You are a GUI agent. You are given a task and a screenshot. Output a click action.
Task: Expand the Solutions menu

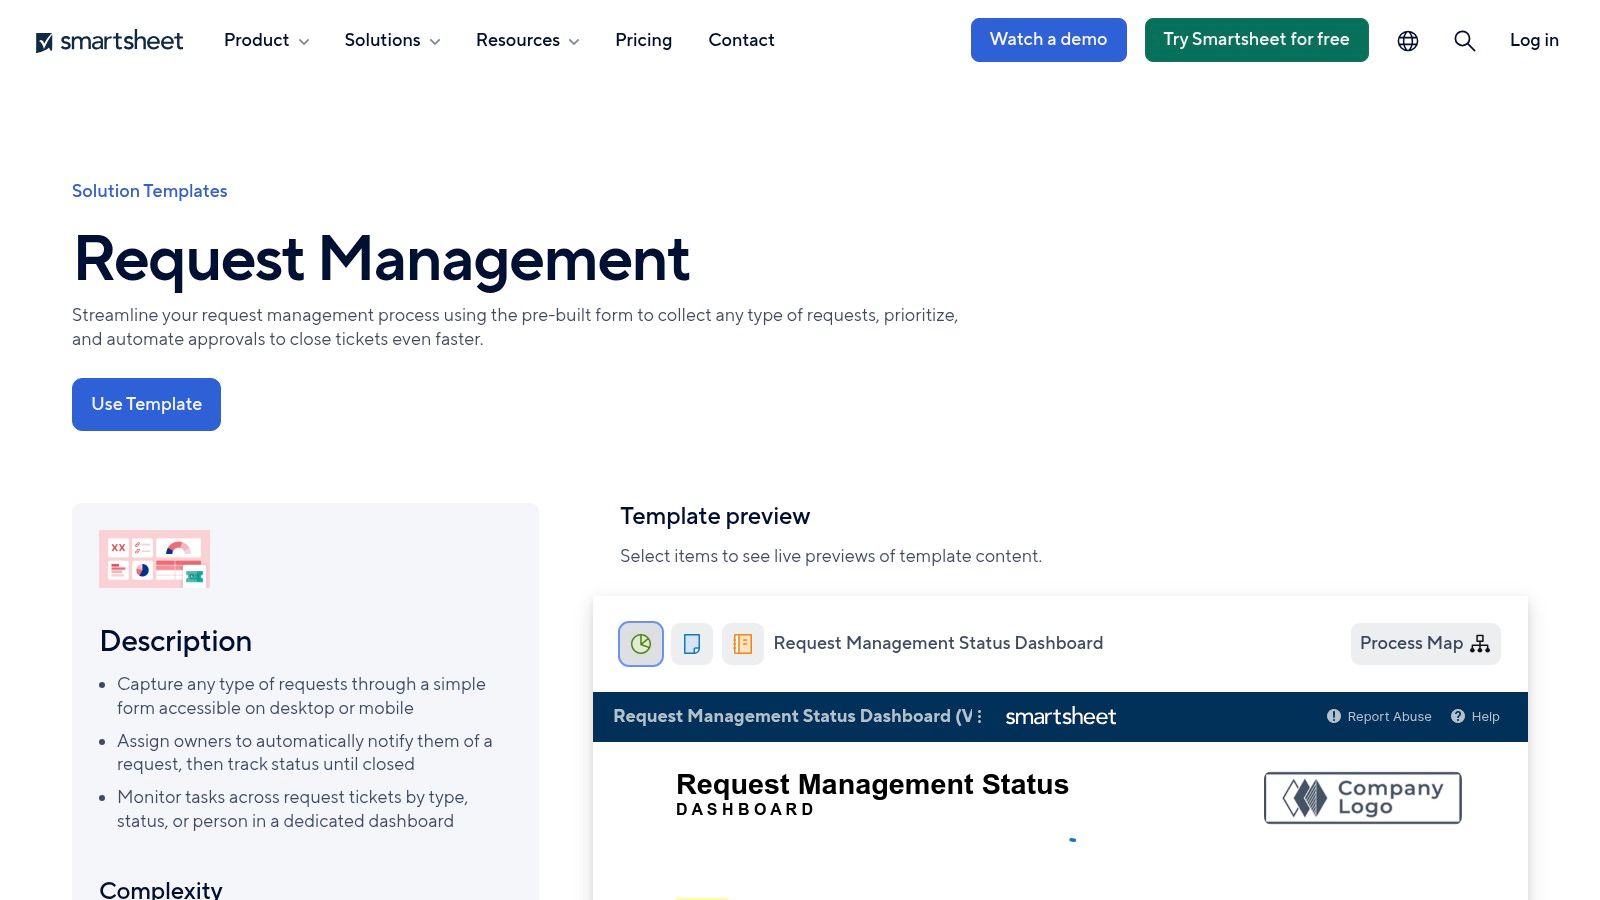coord(391,40)
